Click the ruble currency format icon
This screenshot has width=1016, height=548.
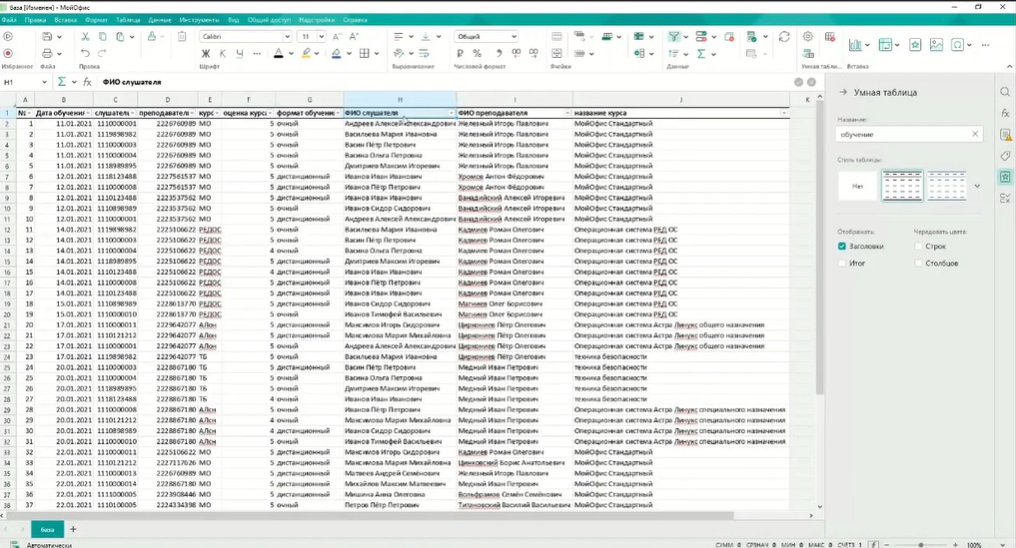(460, 54)
